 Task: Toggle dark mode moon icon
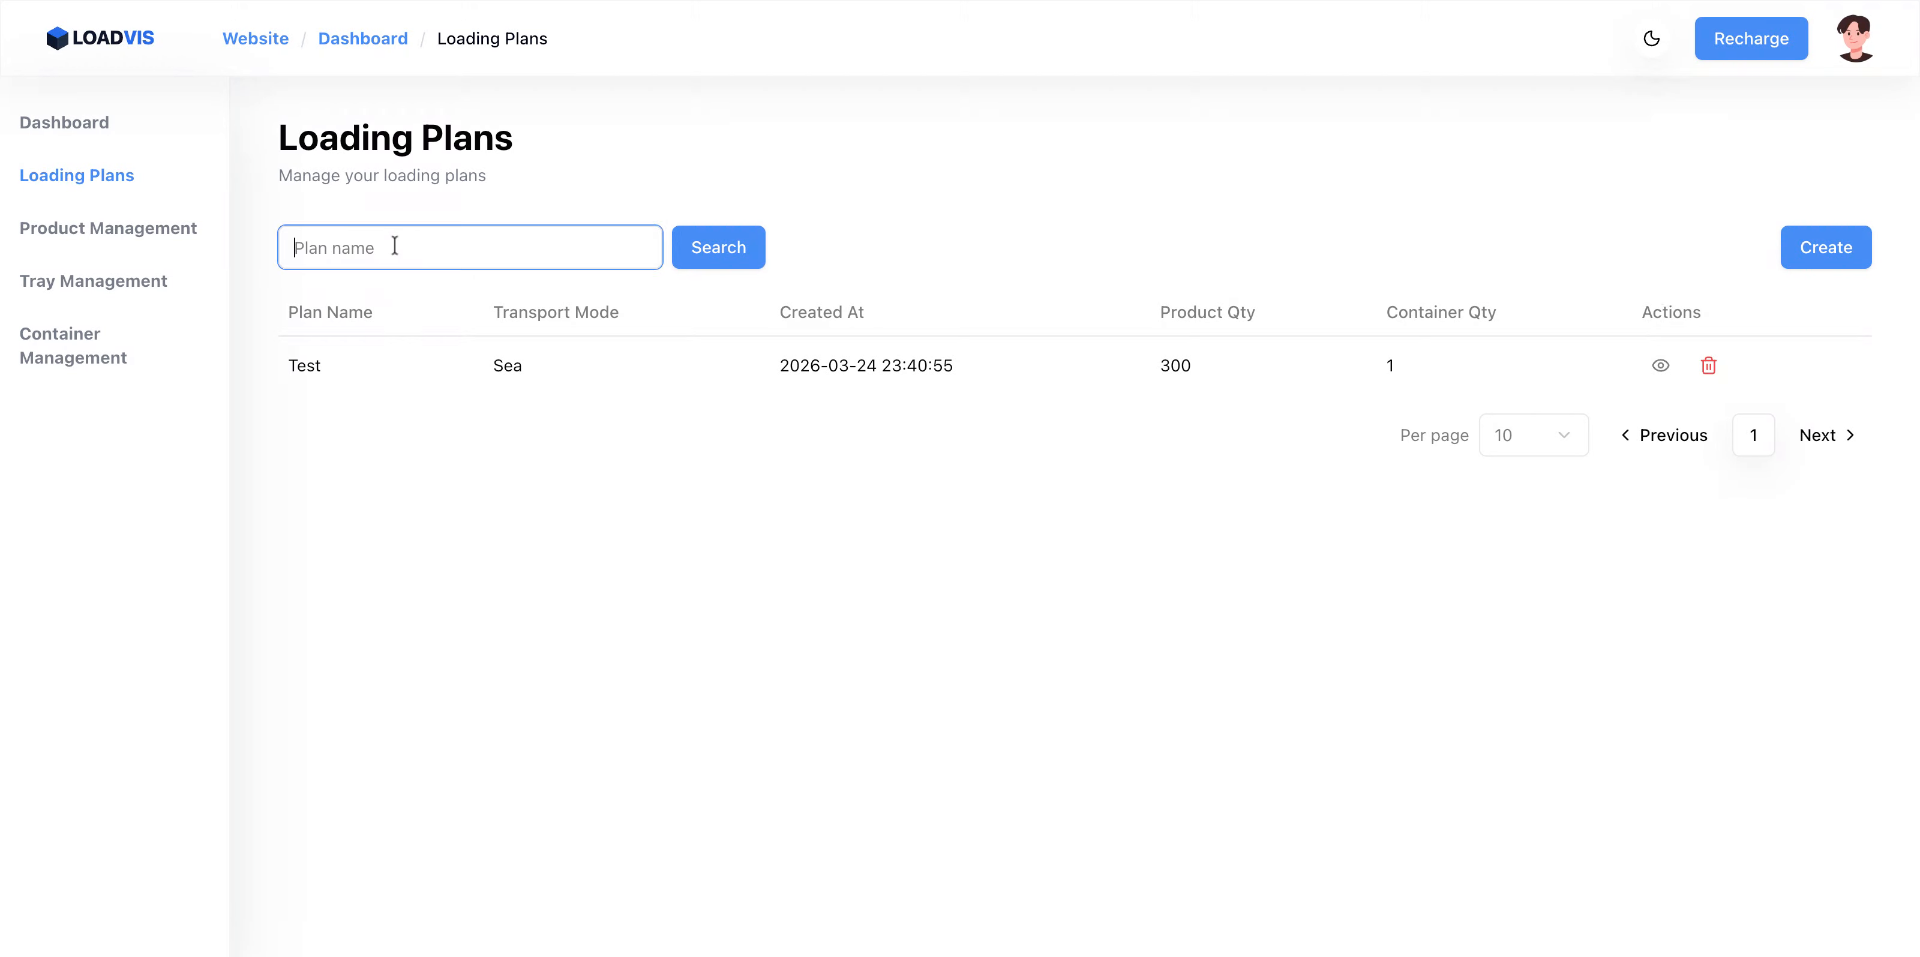pos(1651,39)
